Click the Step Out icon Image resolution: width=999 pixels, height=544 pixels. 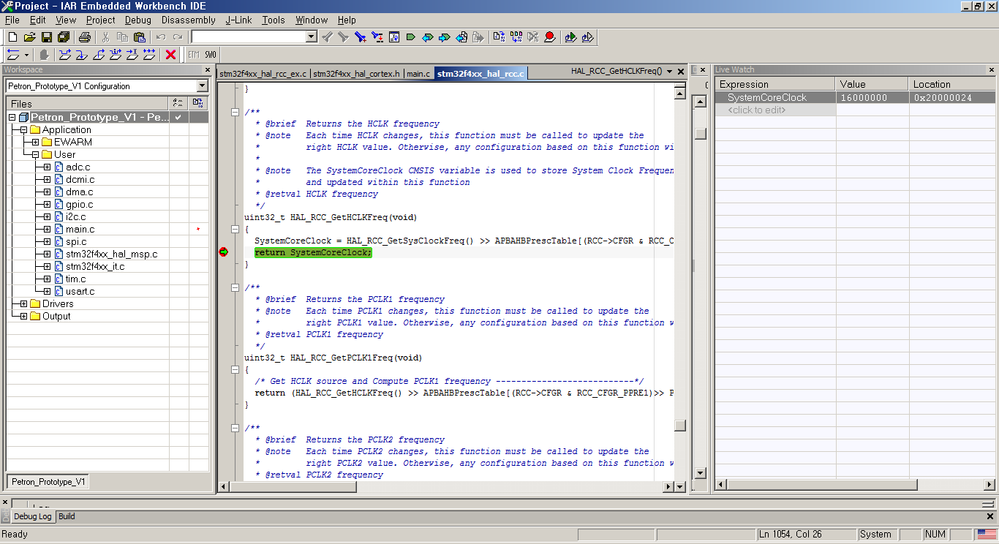coord(99,55)
